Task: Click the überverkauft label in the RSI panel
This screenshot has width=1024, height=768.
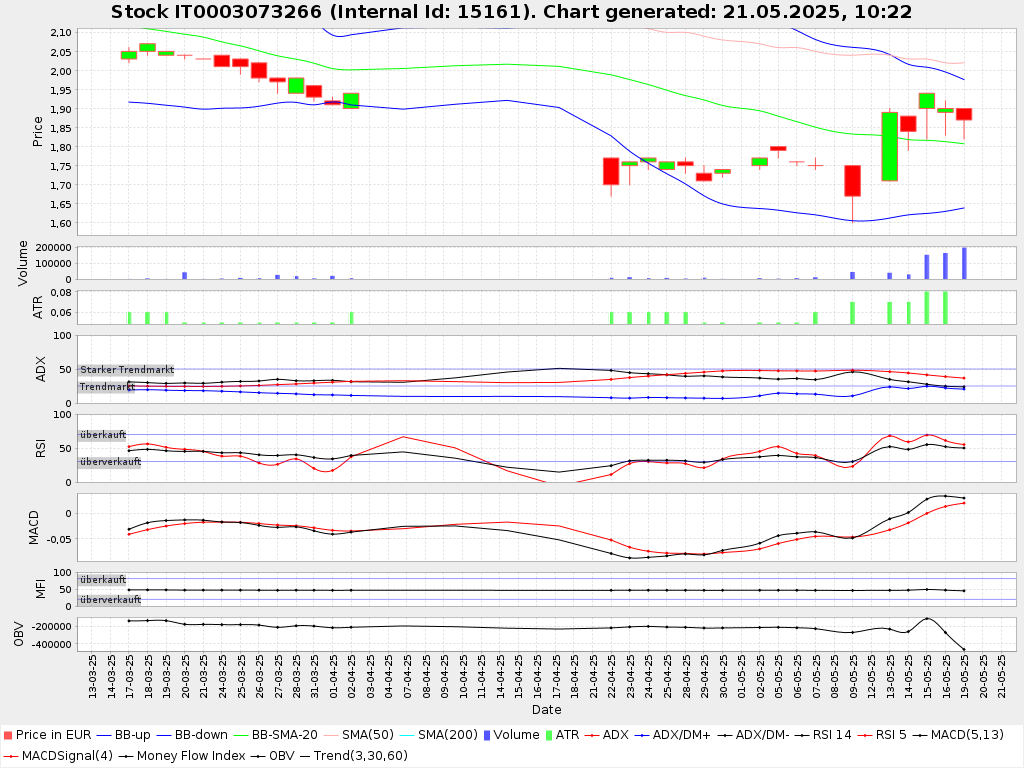Action: 110,462
